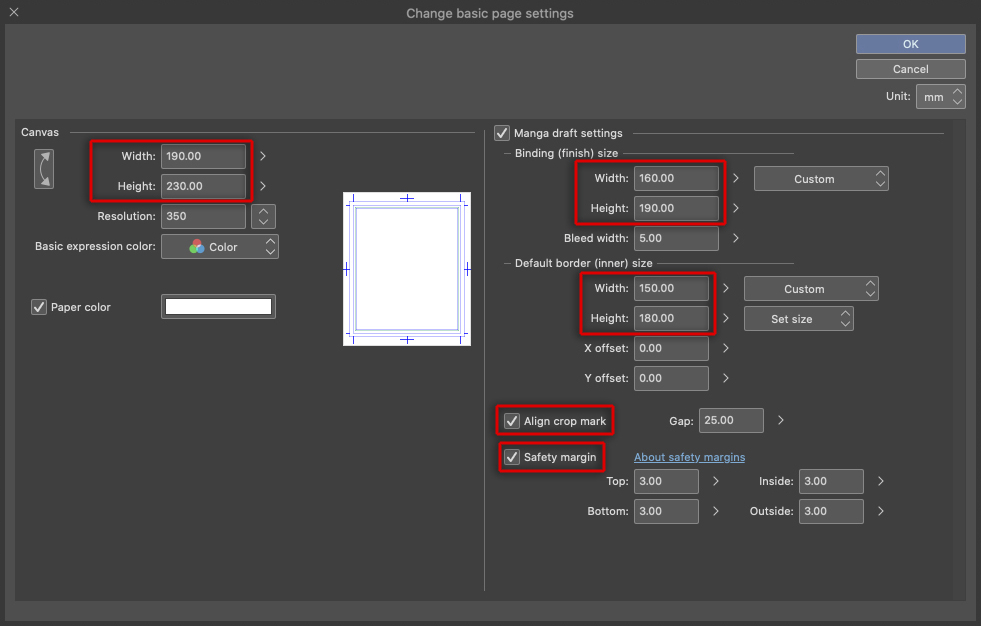This screenshot has width=981, height=626.
Task: Uncheck the Align crop mark option
Action: [x=512, y=421]
